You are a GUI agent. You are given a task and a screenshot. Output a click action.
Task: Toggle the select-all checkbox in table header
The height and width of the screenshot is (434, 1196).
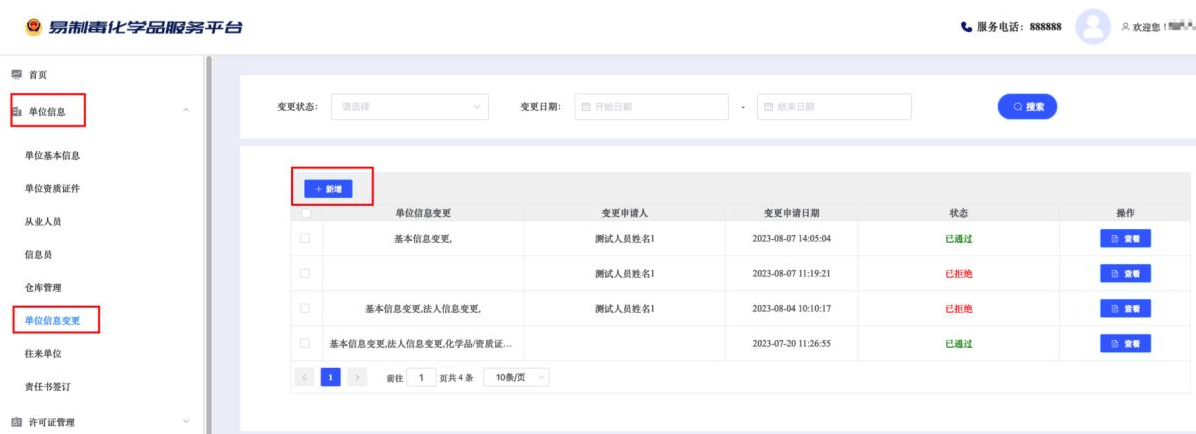click(306, 213)
